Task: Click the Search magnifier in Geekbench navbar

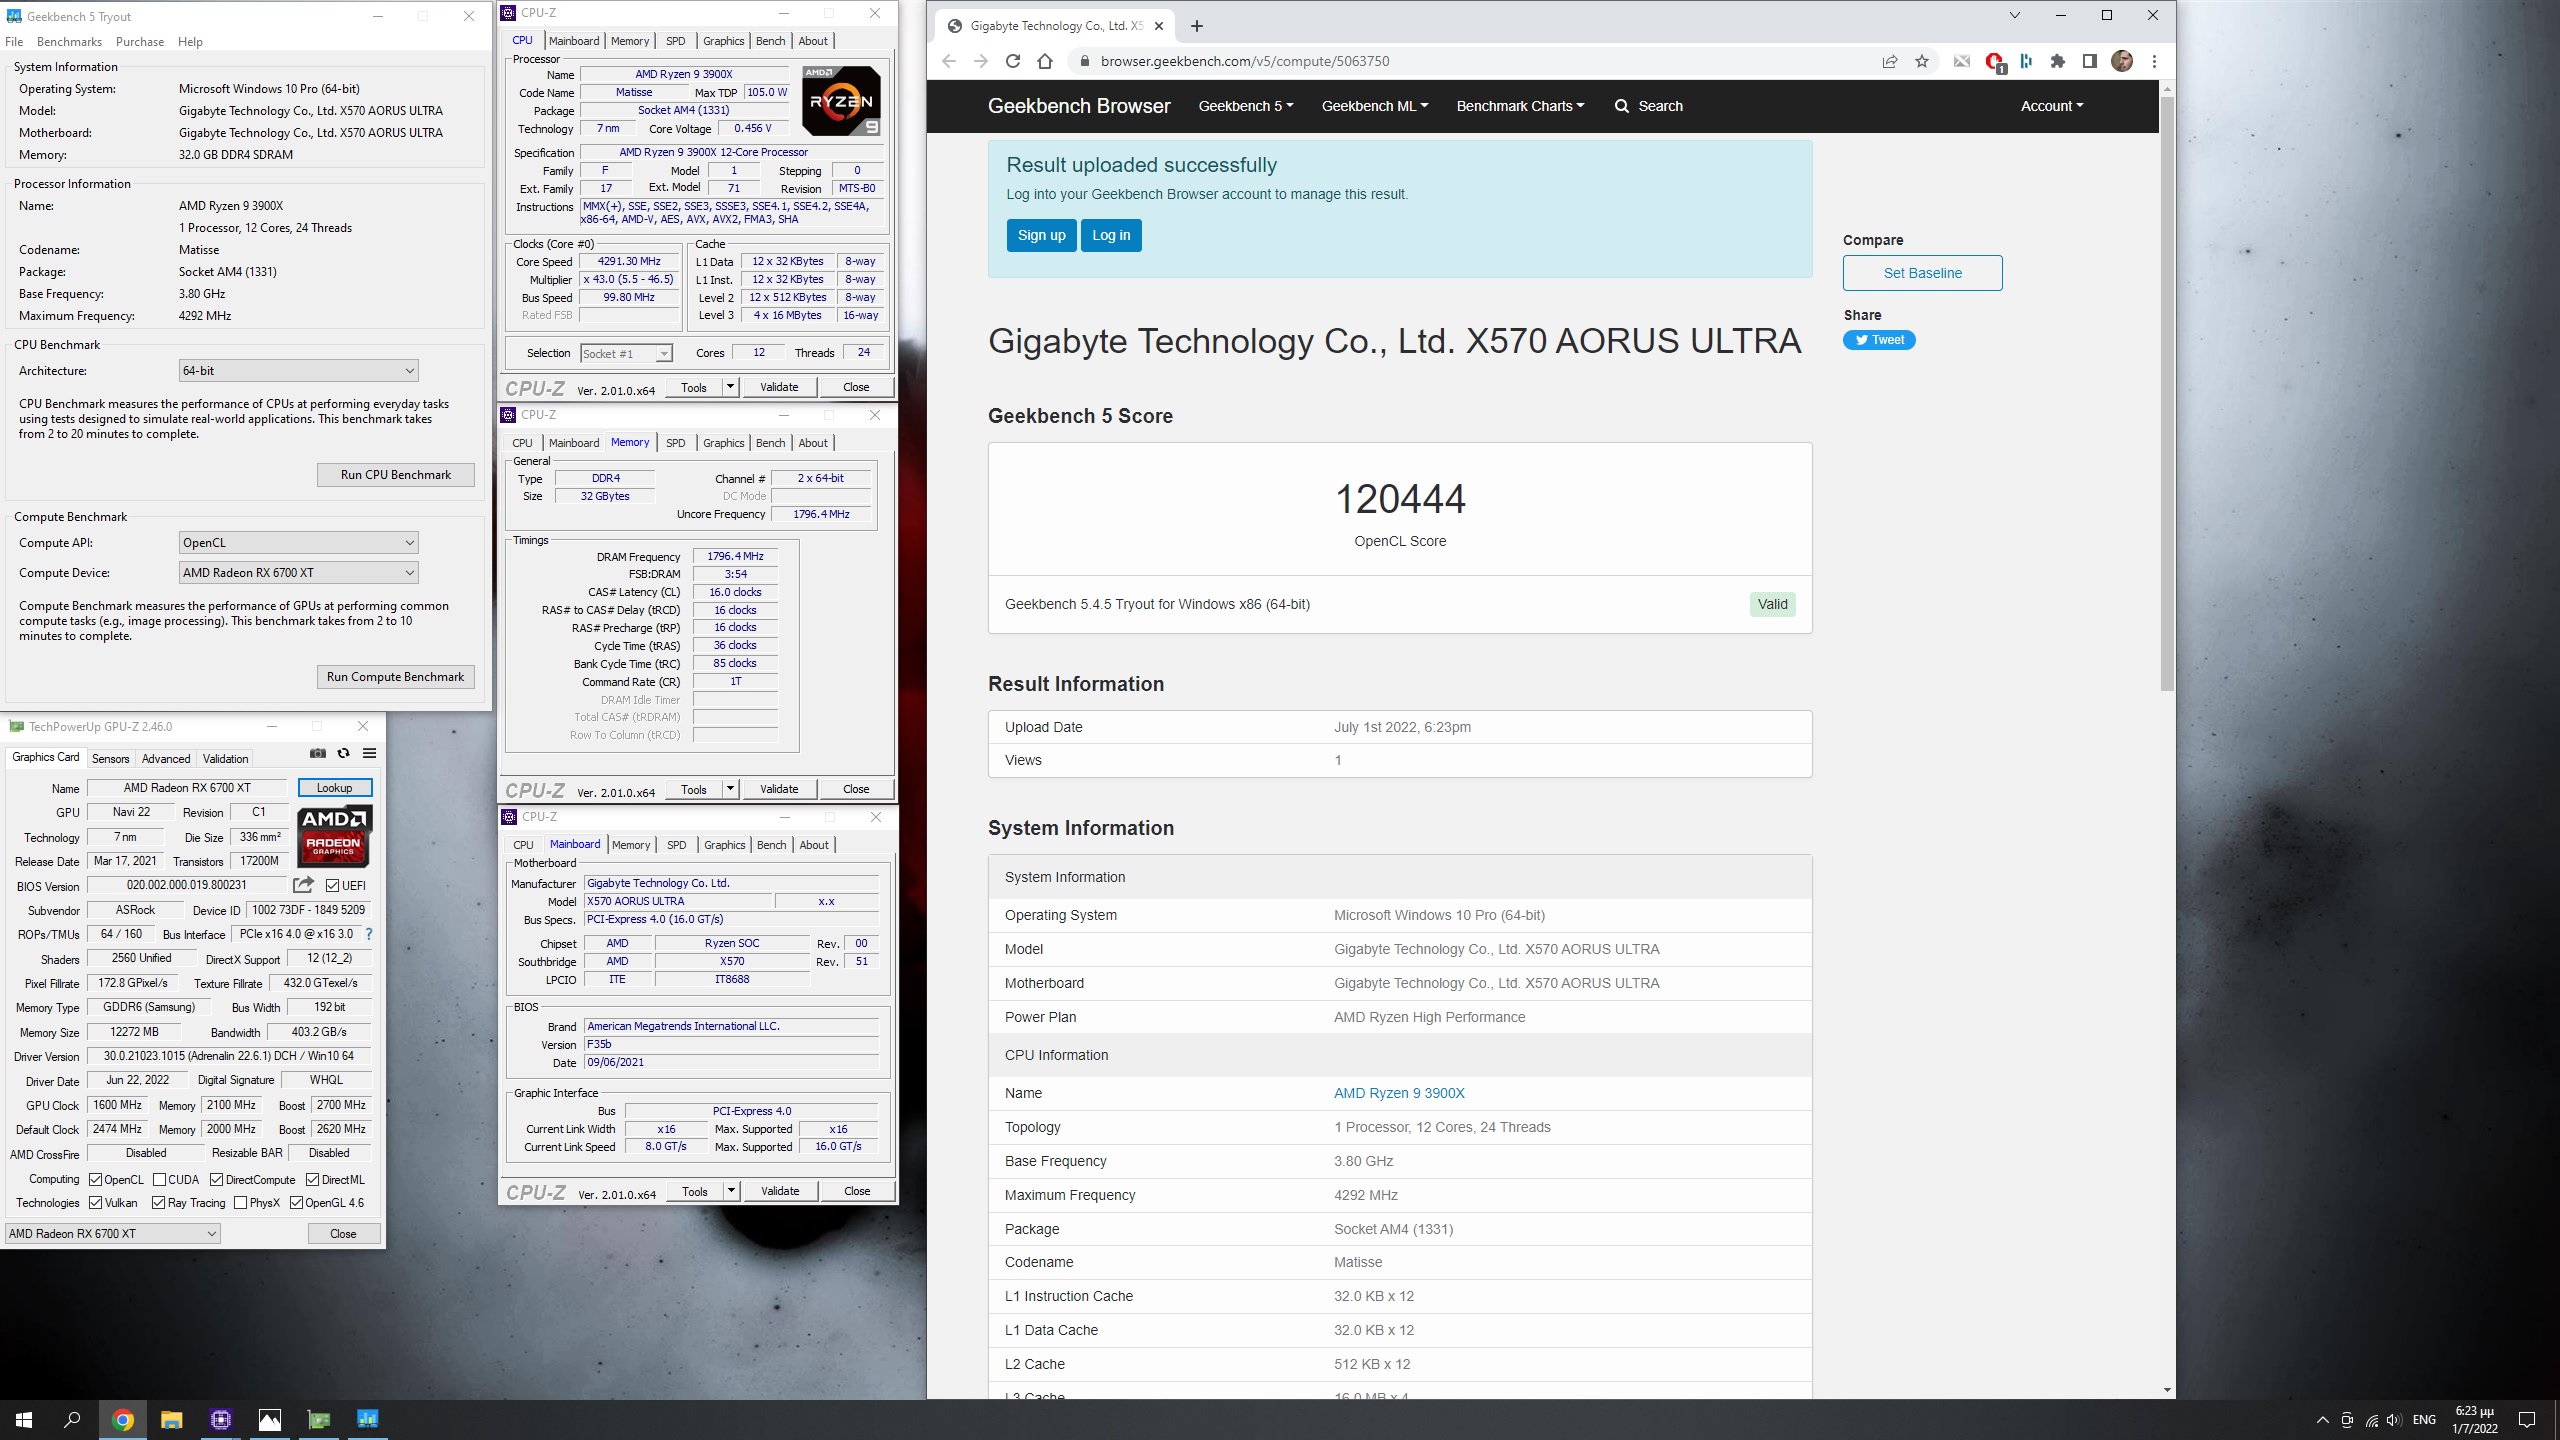Action: point(1621,106)
